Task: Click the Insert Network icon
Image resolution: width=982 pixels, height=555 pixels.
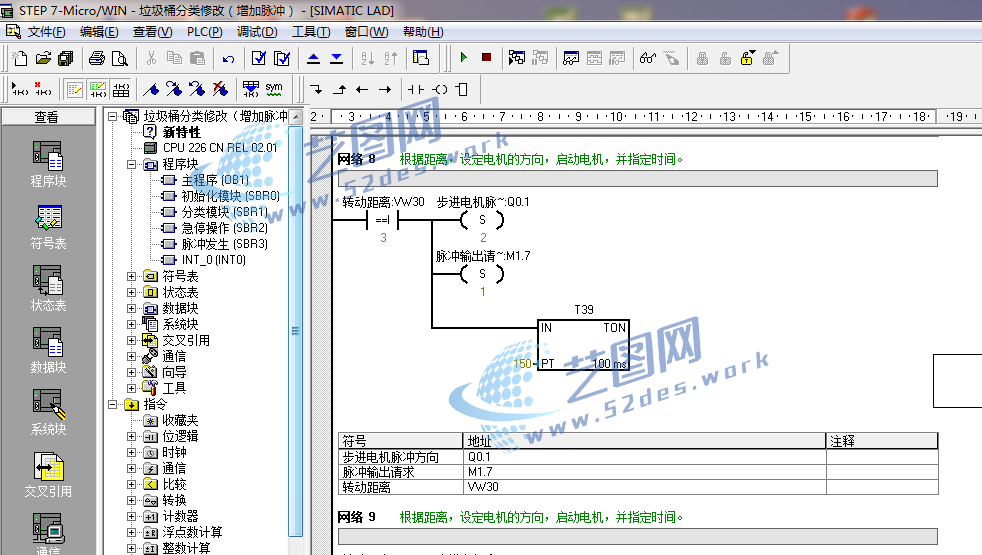Action: [x=20, y=89]
